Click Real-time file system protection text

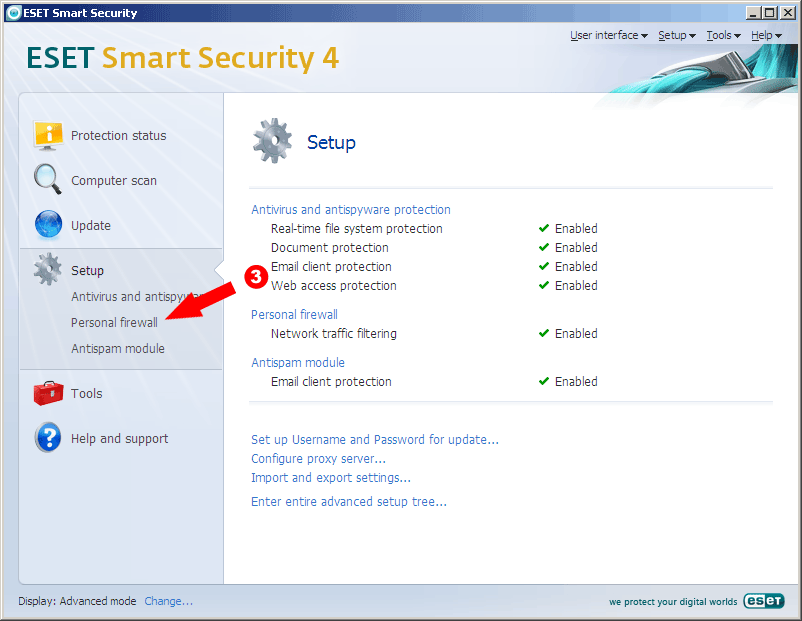click(x=357, y=229)
